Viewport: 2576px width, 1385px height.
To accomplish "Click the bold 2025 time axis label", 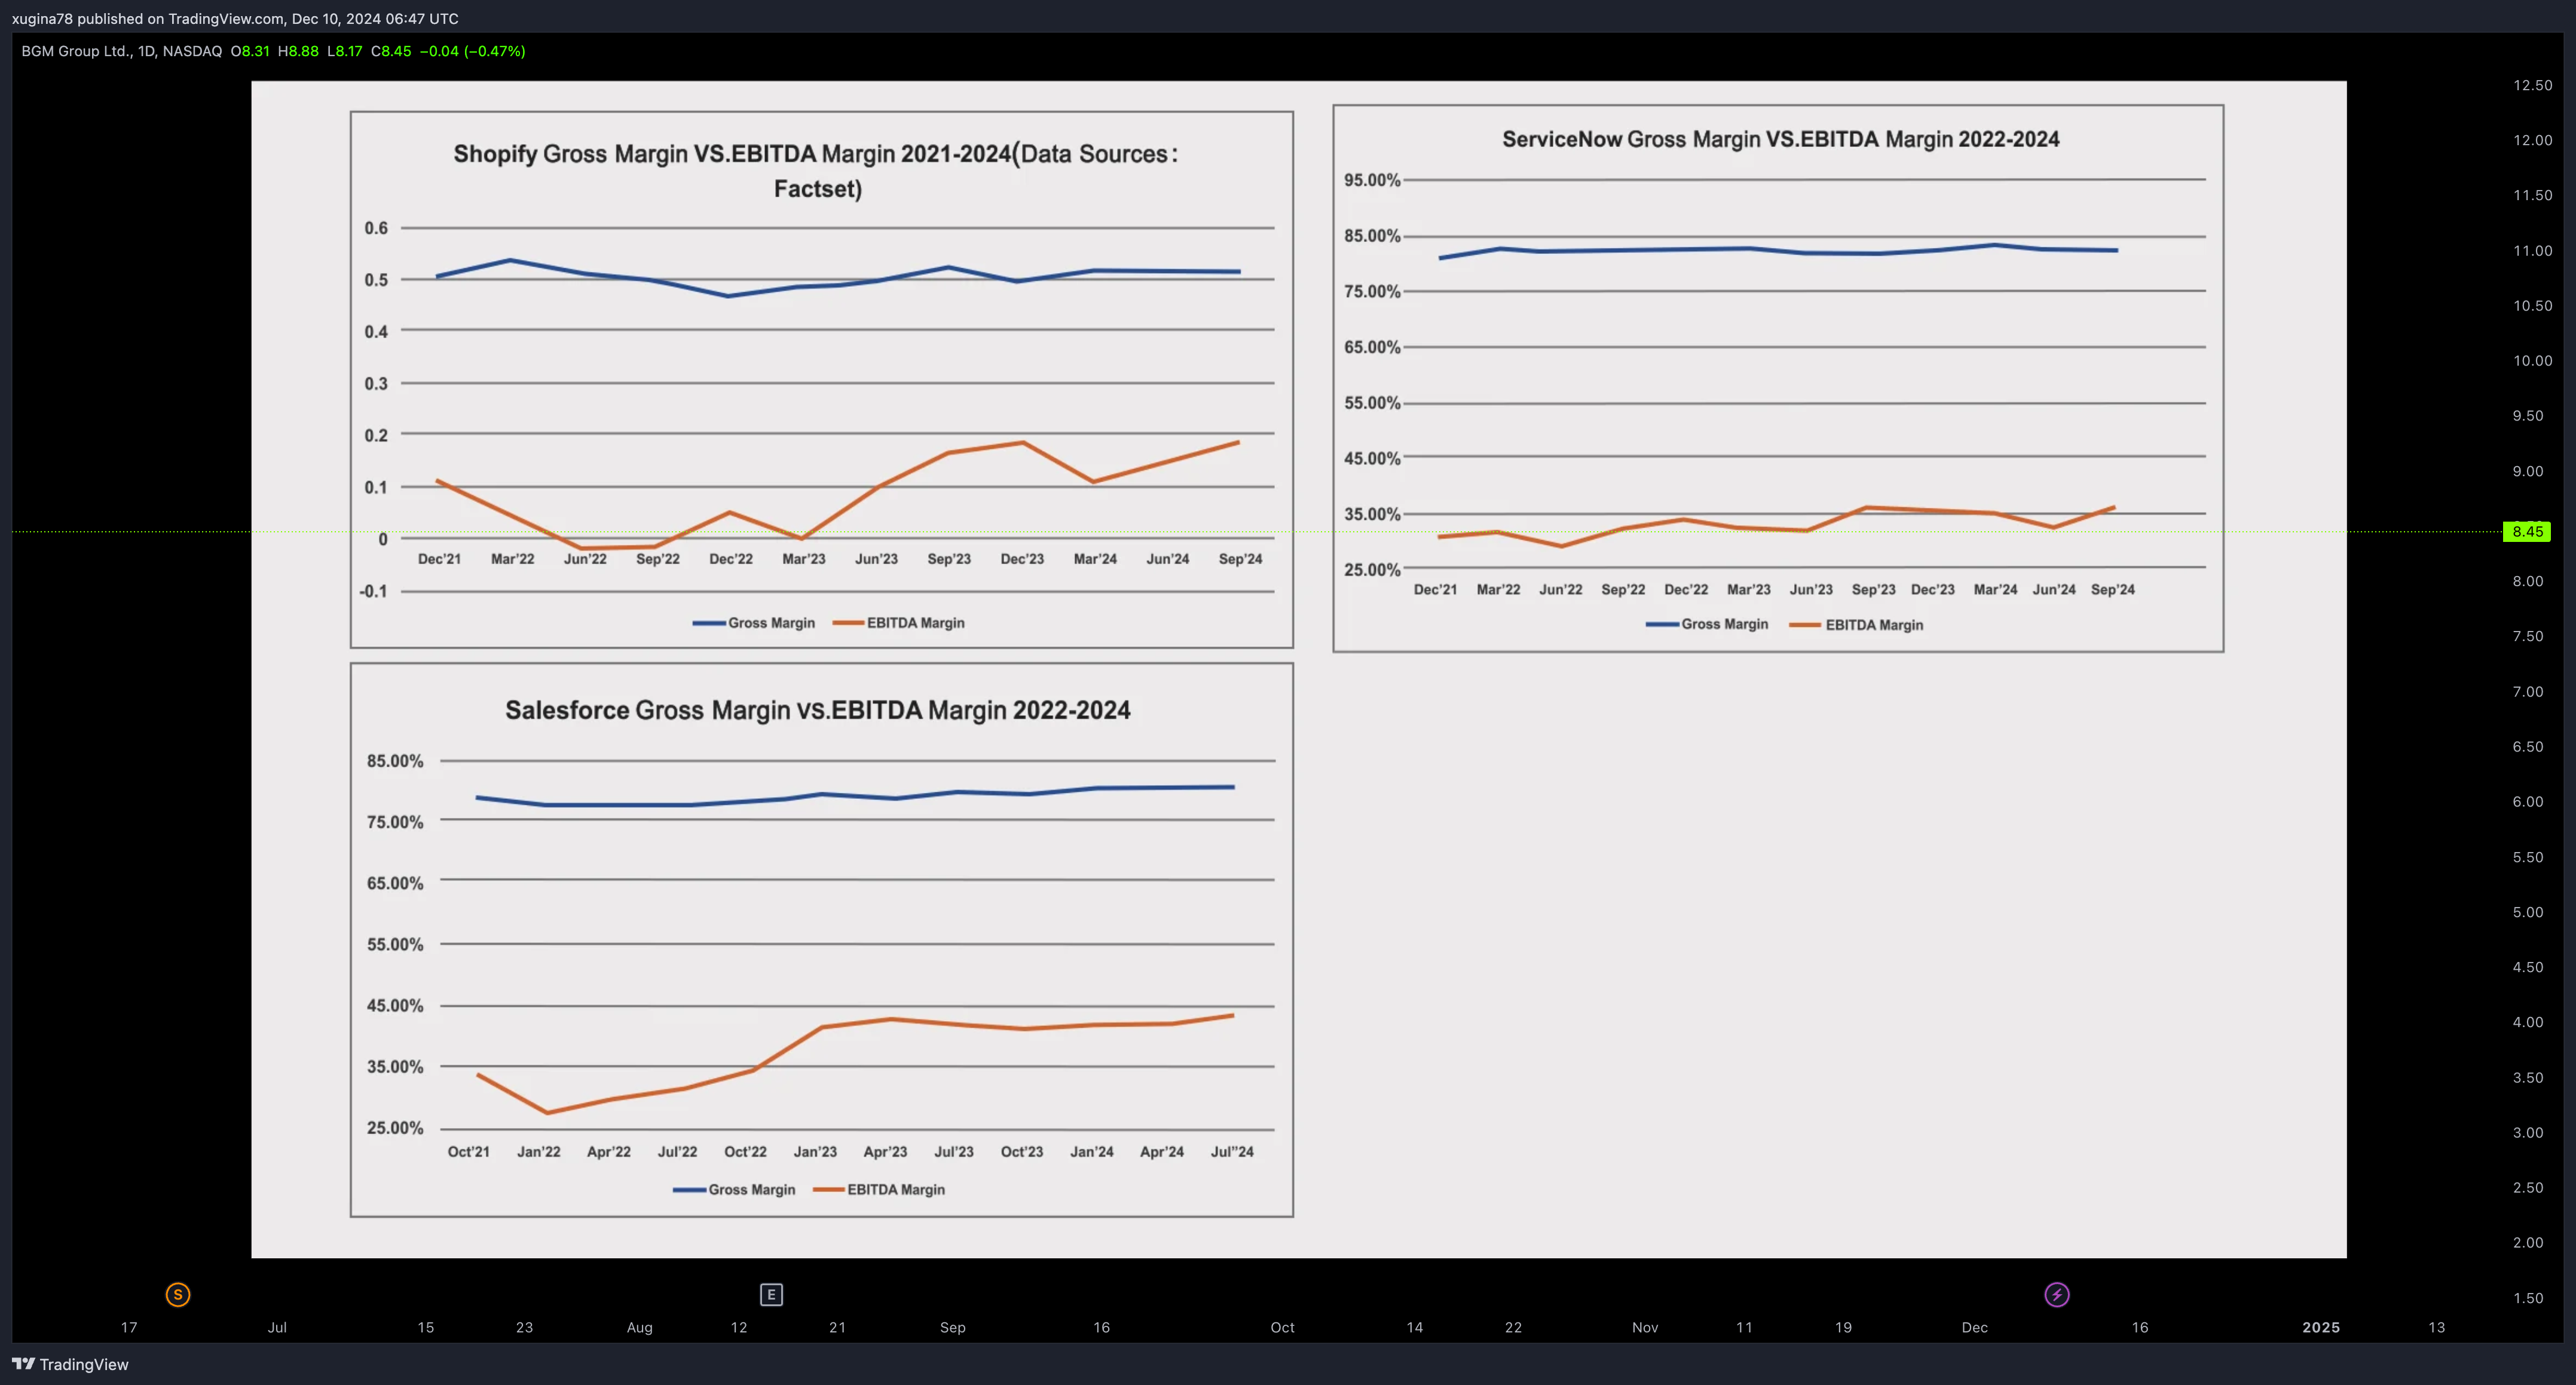I will coord(2321,1328).
